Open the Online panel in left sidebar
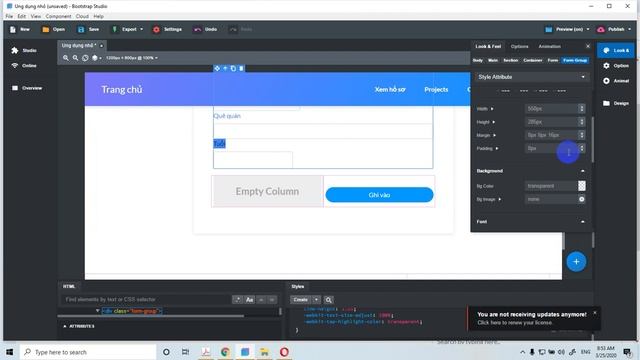 pyautogui.click(x=24, y=66)
